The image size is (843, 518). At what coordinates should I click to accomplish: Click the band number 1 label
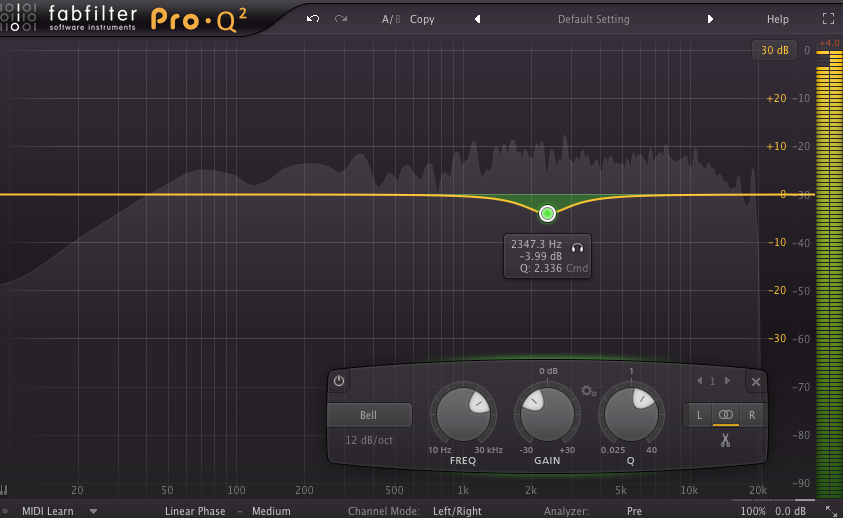pos(712,381)
